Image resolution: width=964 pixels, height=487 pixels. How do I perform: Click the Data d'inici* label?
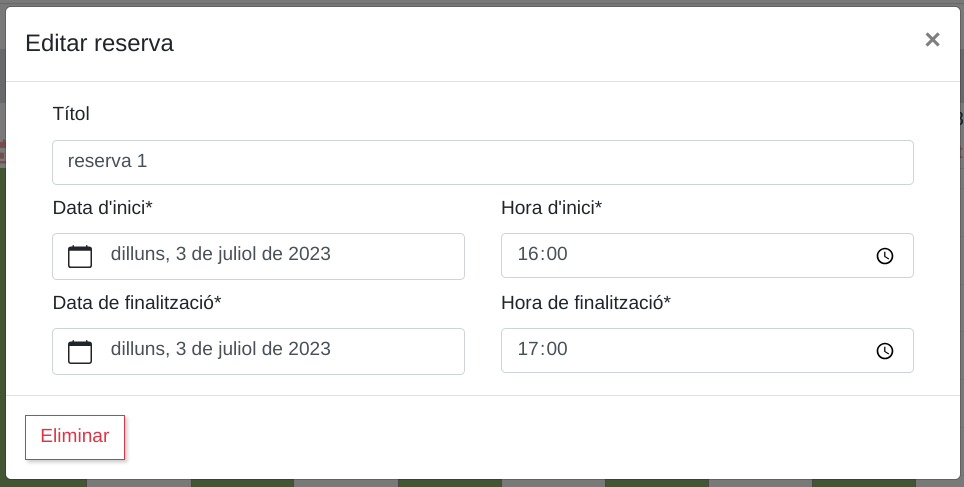coord(102,208)
